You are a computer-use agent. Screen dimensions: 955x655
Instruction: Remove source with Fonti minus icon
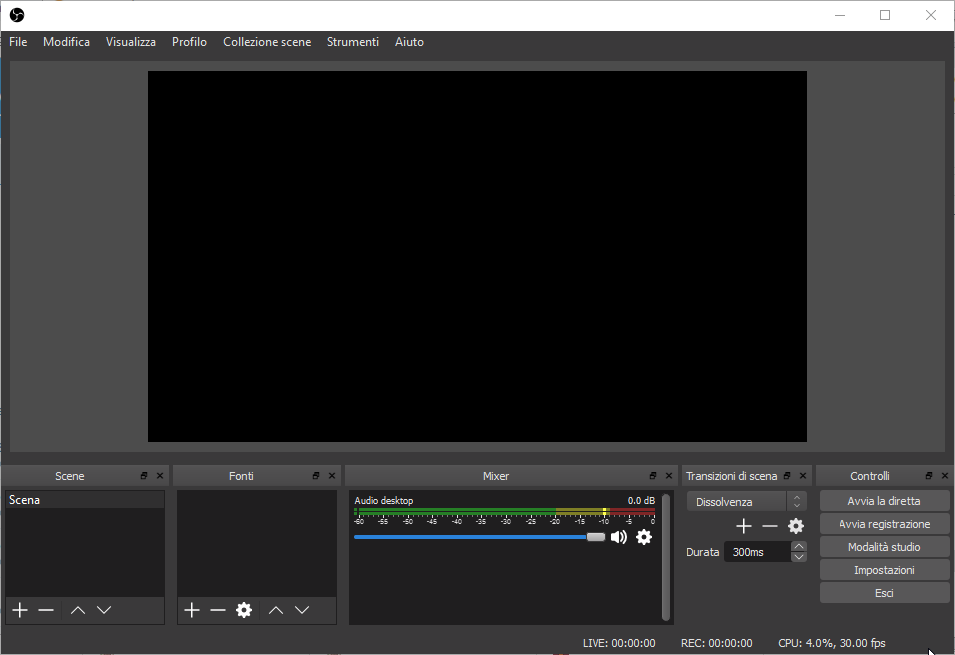[x=218, y=610]
